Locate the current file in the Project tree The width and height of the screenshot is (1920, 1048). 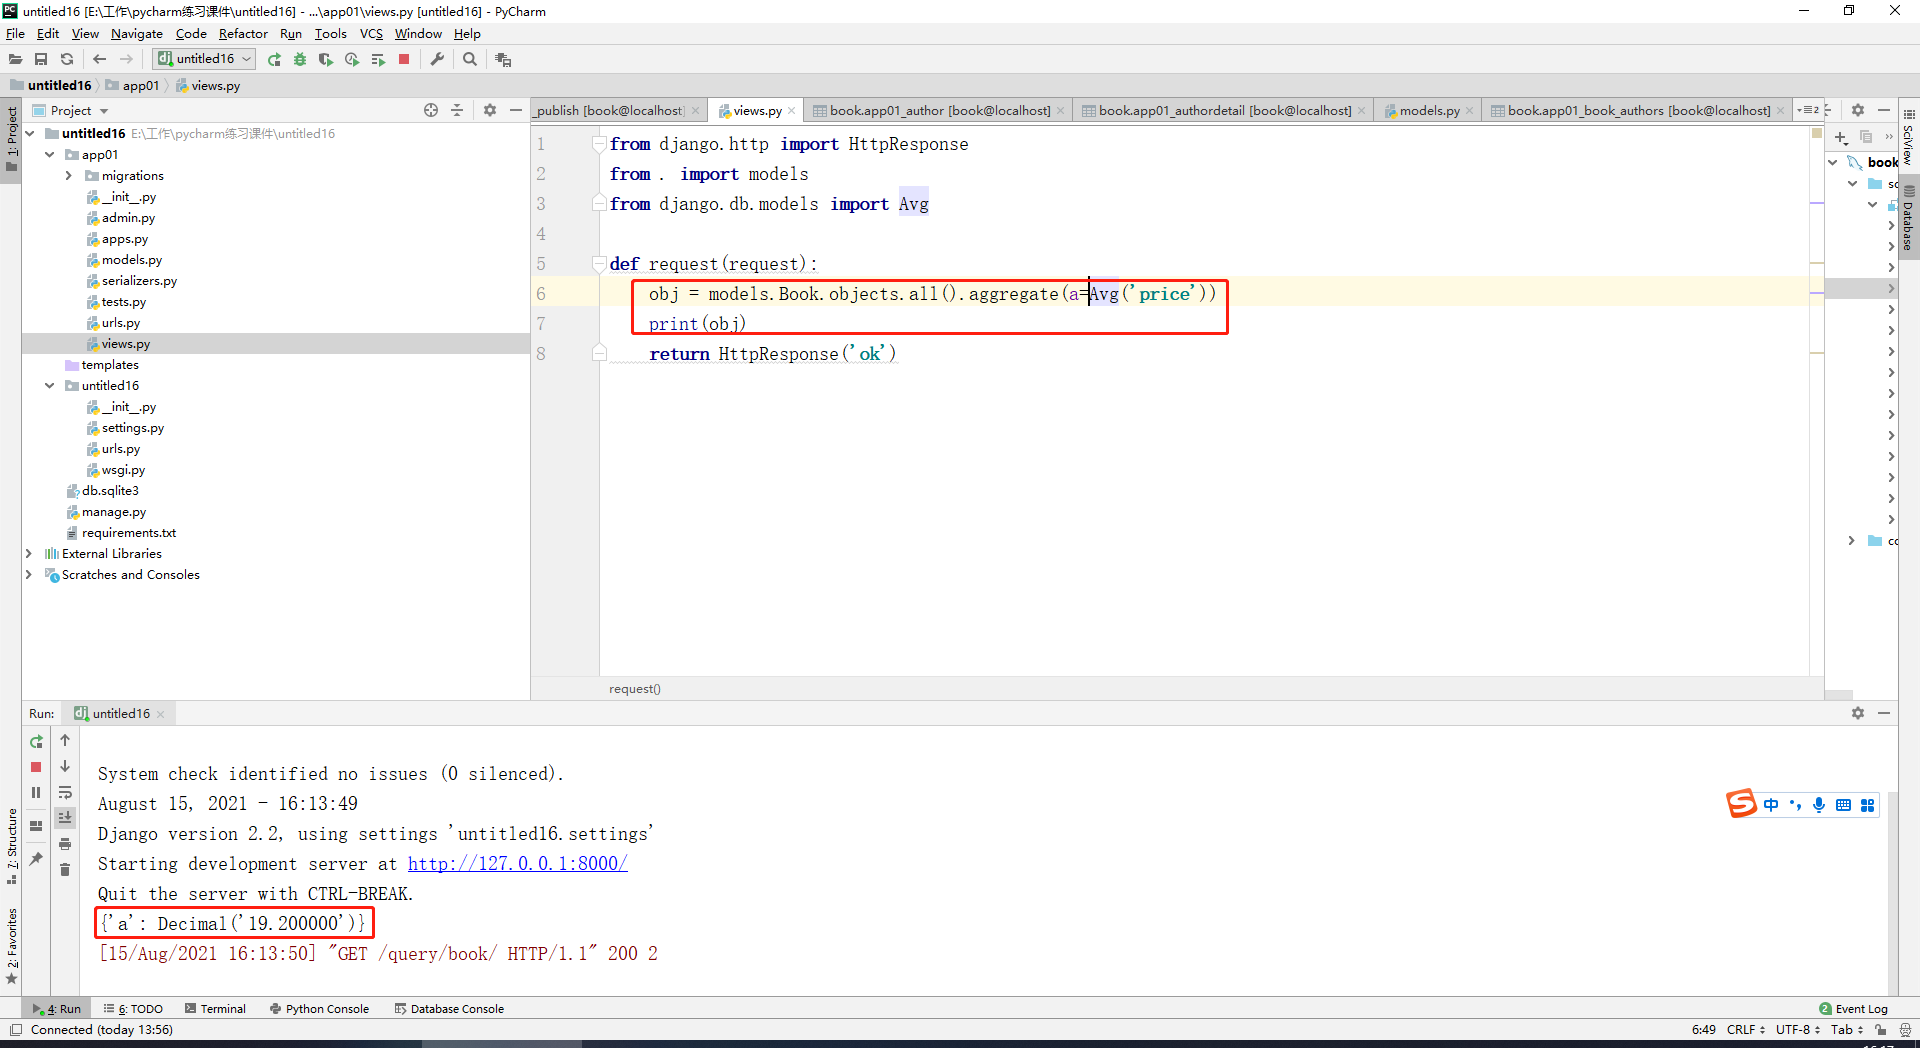[x=431, y=110]
